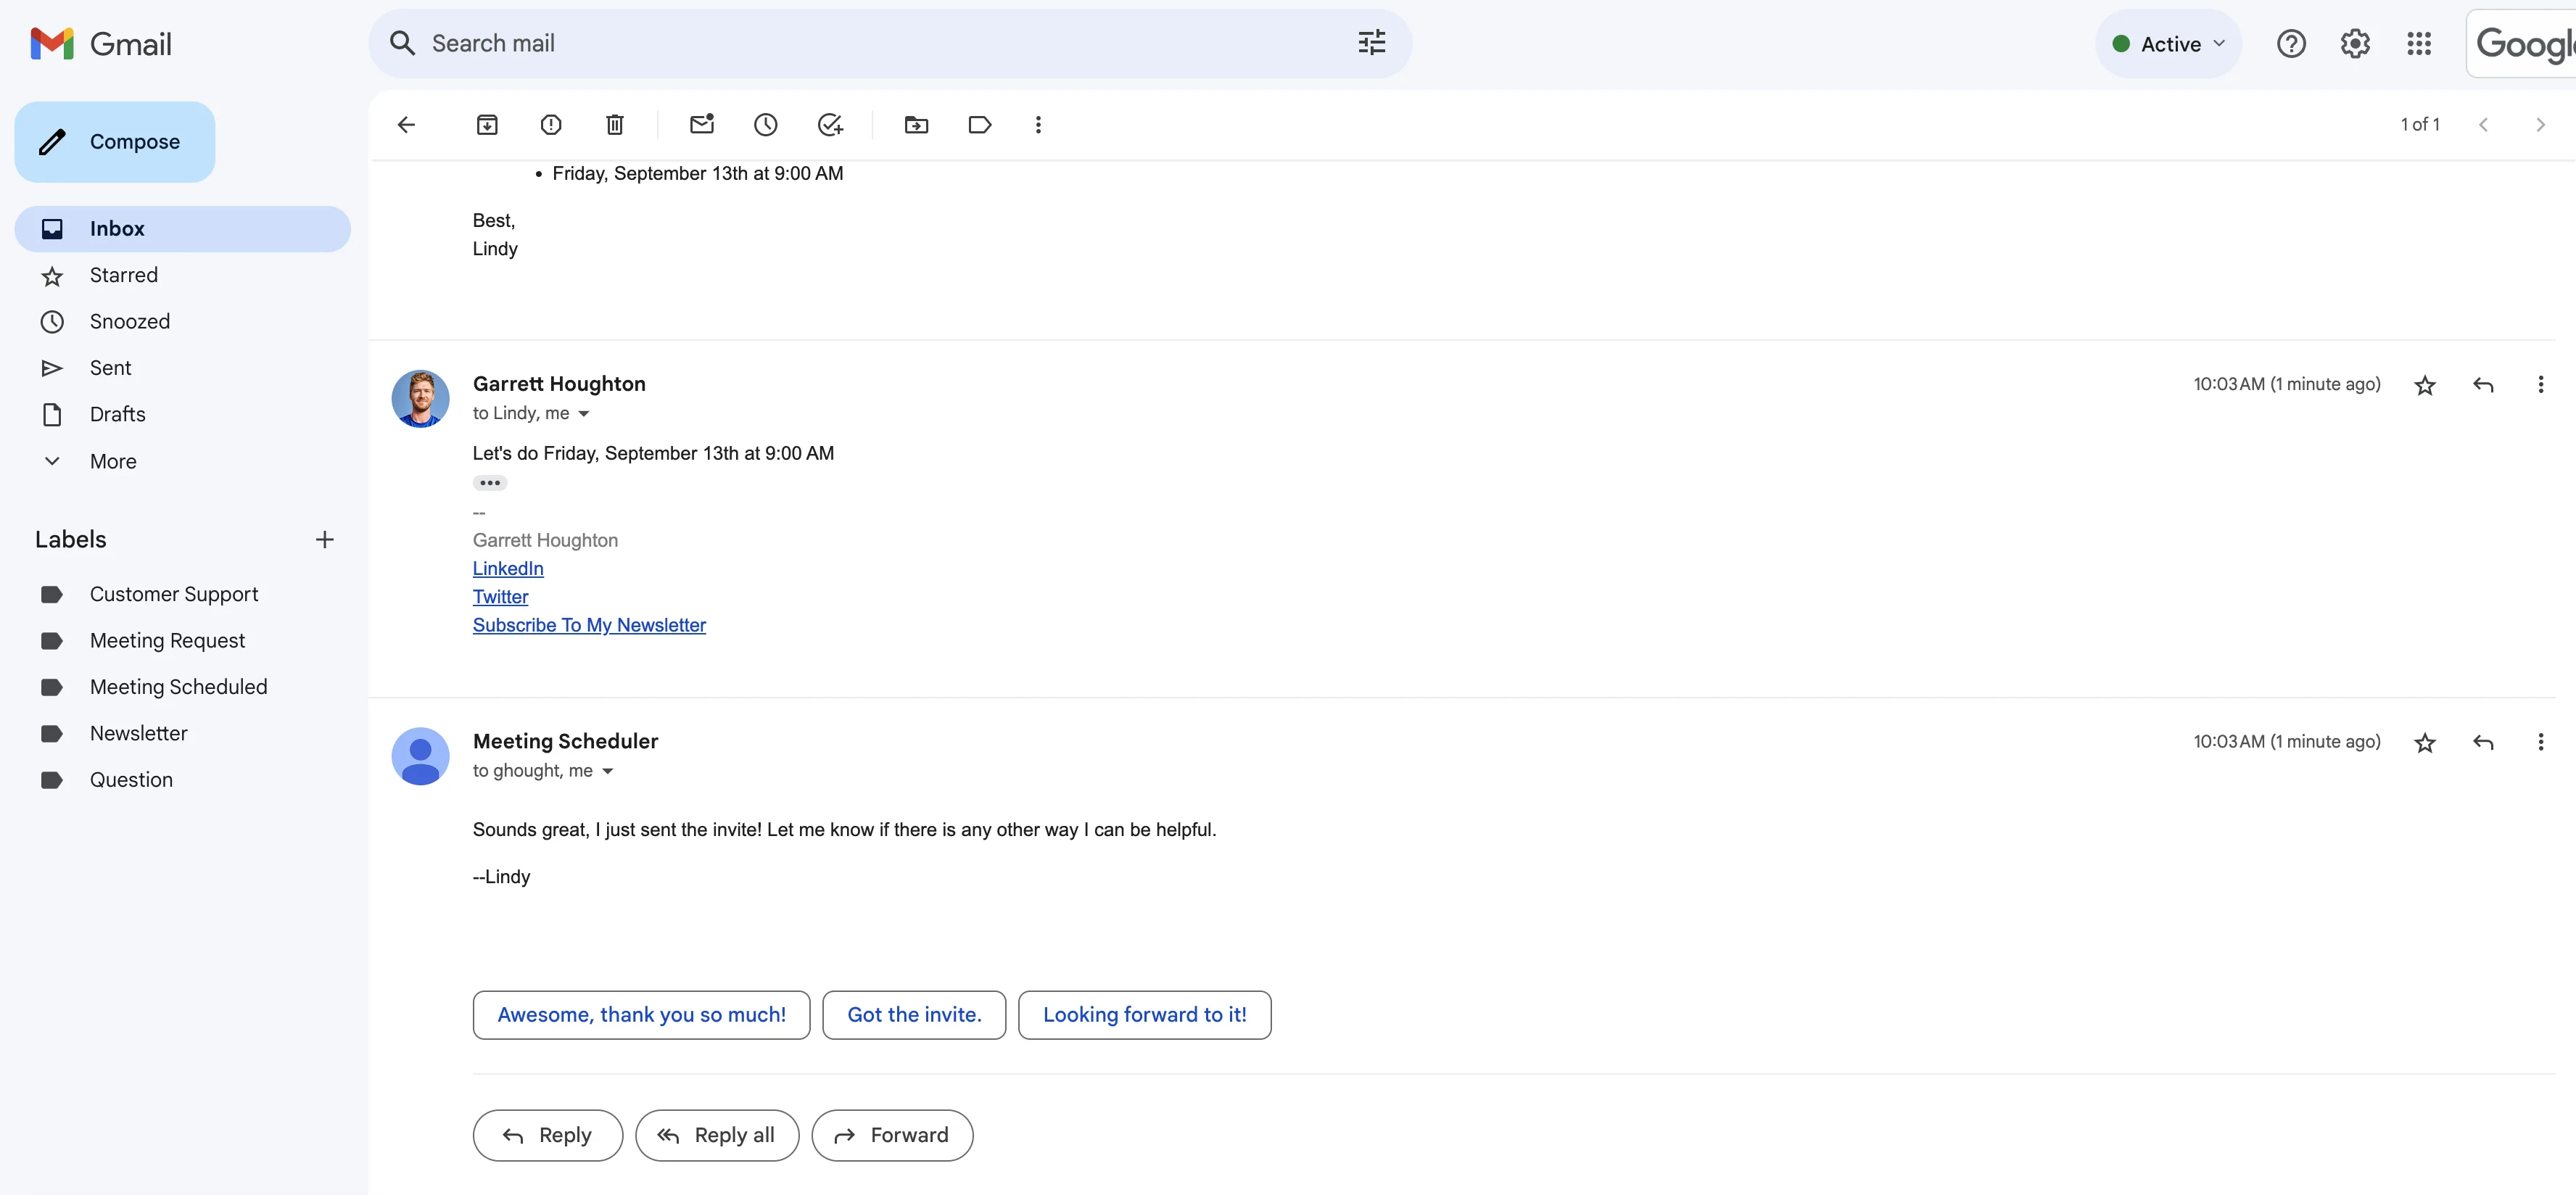This screenshot has width=2576, height=1195.
Task: Snooze the conversation with clock icon
Action: click(766, 125)
